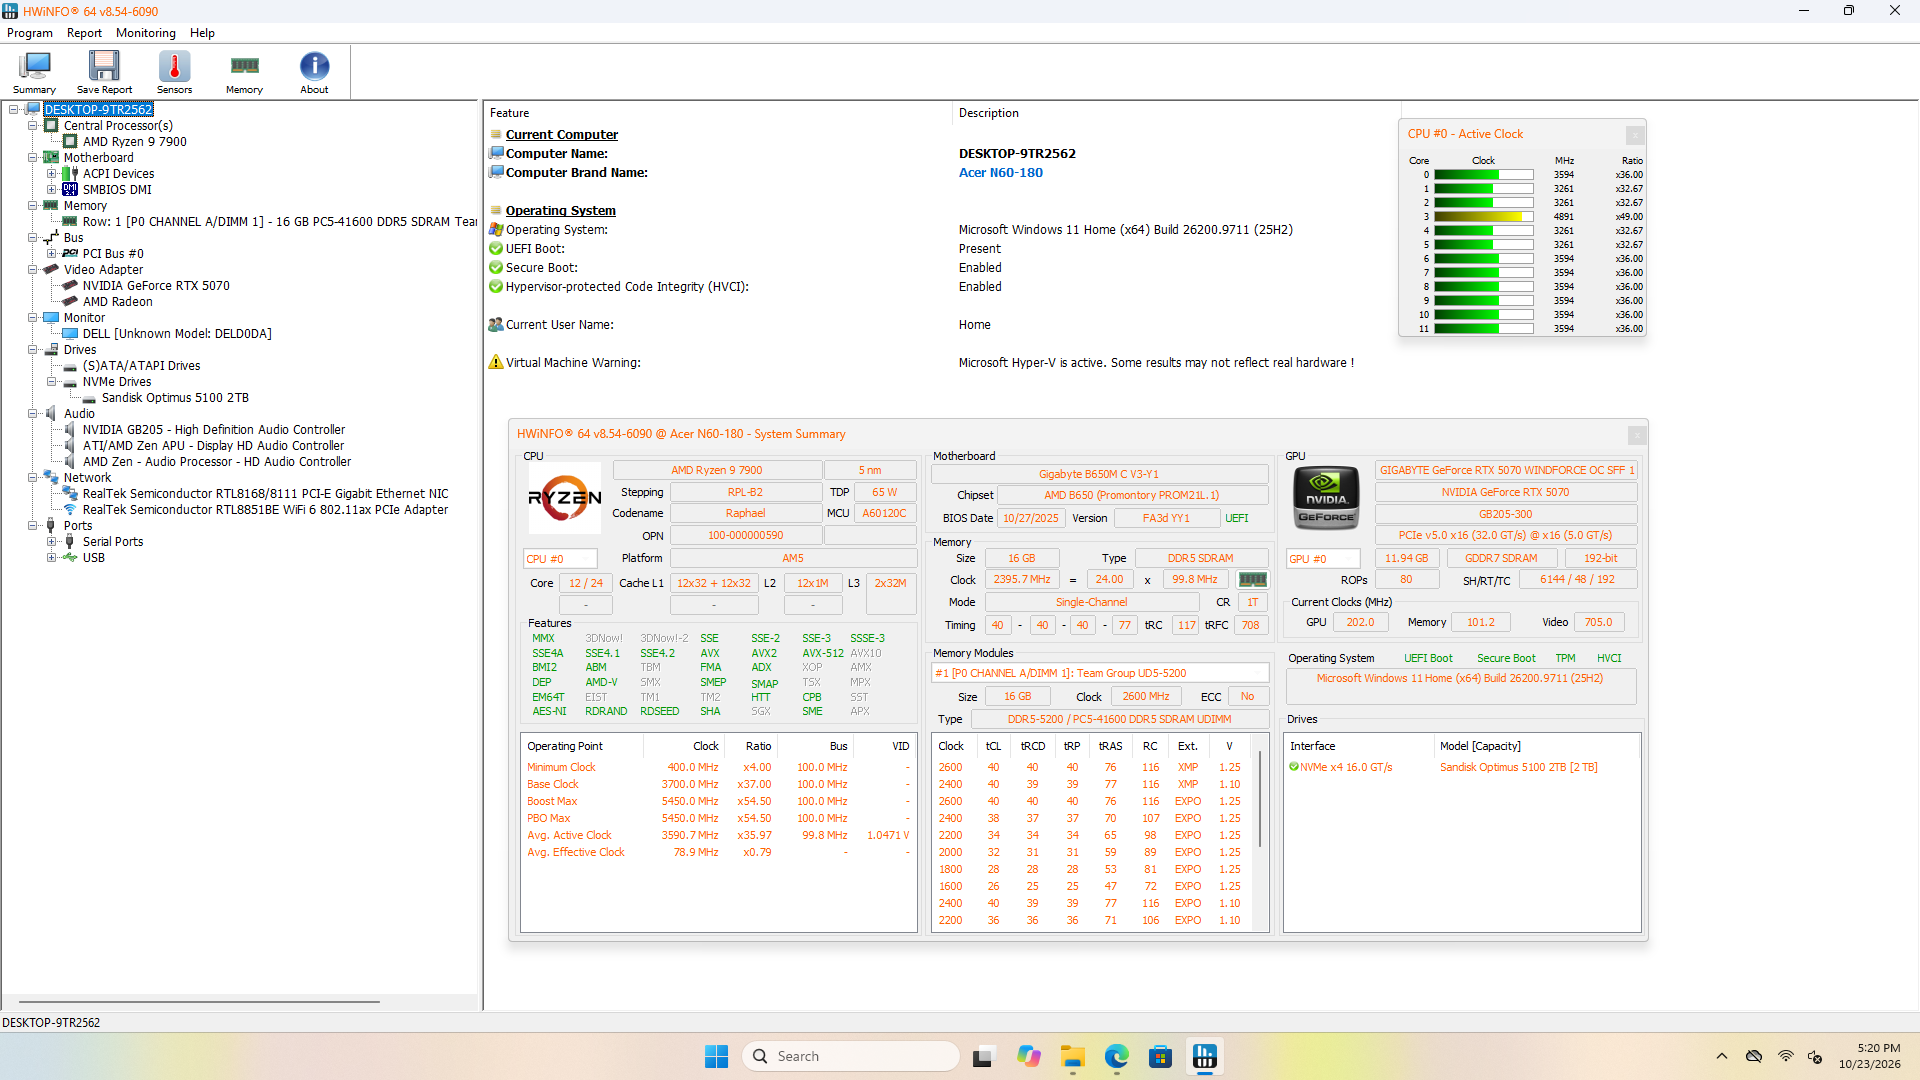Open the Windows Start button
1920x1080 pixels.
click(x=716, y=1056)
